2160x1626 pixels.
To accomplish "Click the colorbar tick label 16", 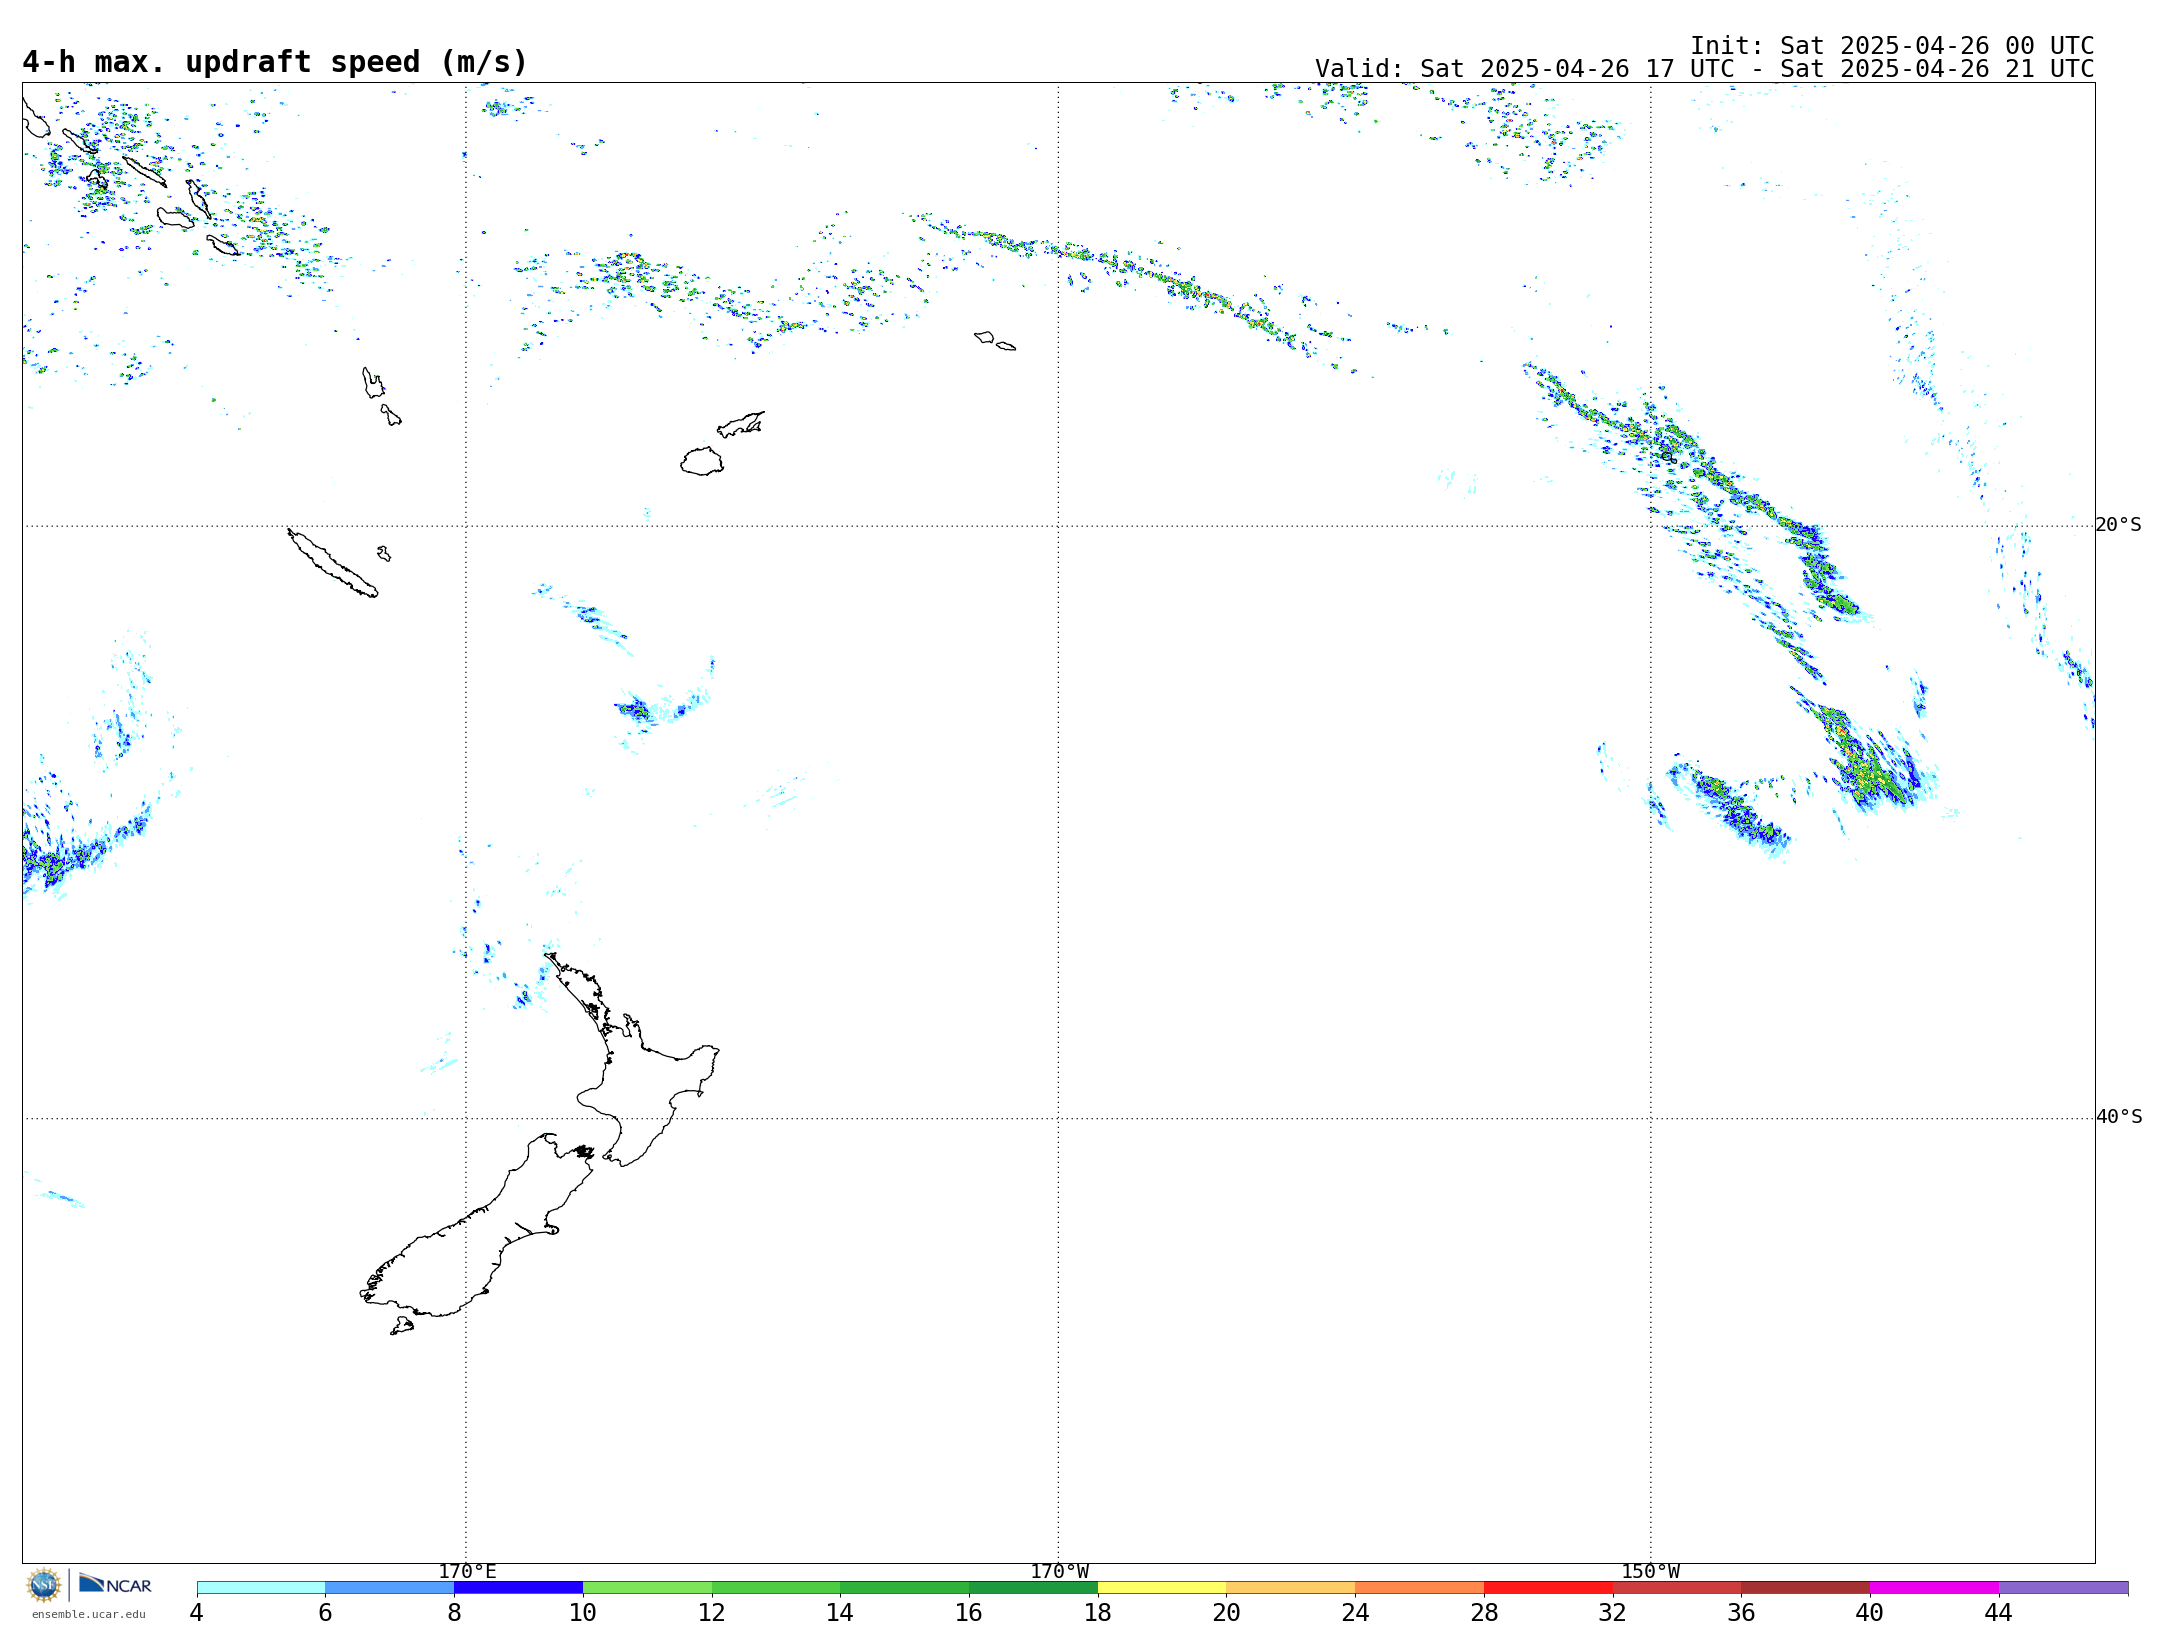I will click(969, 1612).
